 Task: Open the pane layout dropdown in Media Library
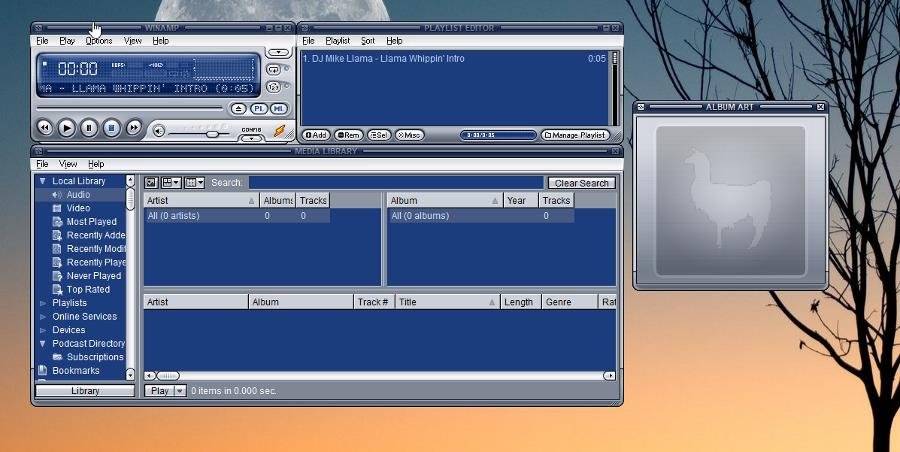point(171,183)
